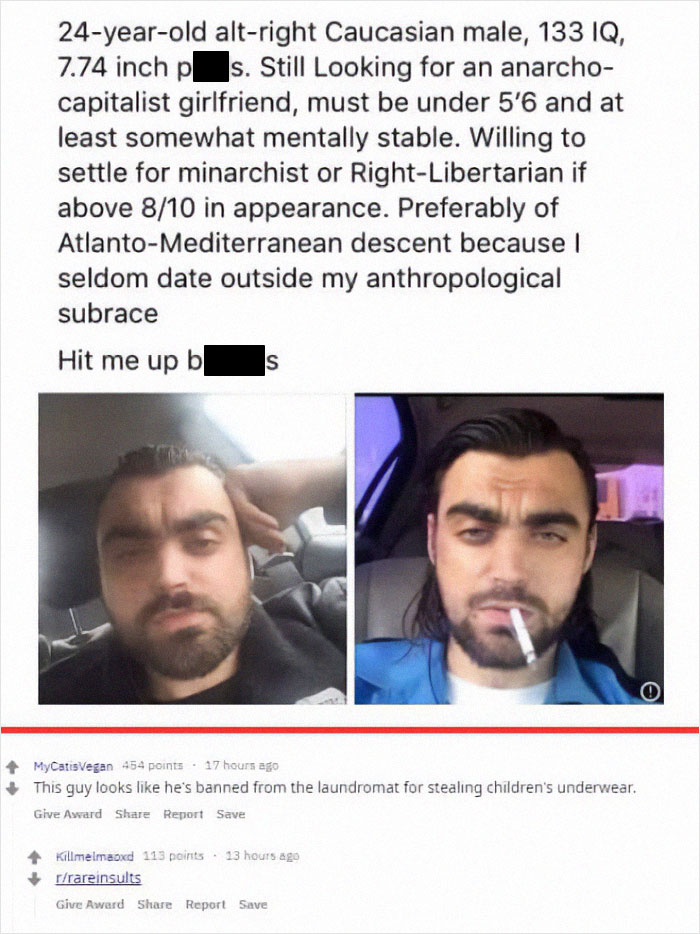The height and width of the screenshot is (934, 700).
Task: Report the Killmelmaoxd reply
Action: tap(206, 904)
